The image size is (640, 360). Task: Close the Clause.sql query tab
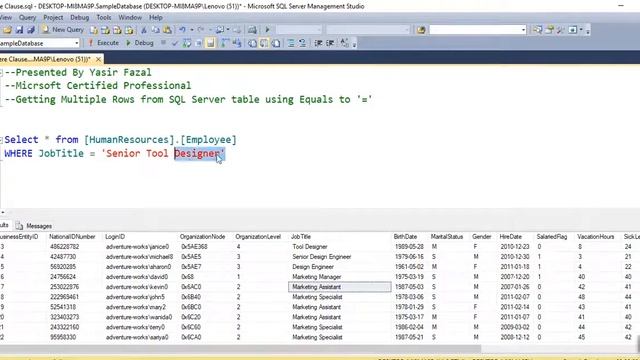click(98, 60)
